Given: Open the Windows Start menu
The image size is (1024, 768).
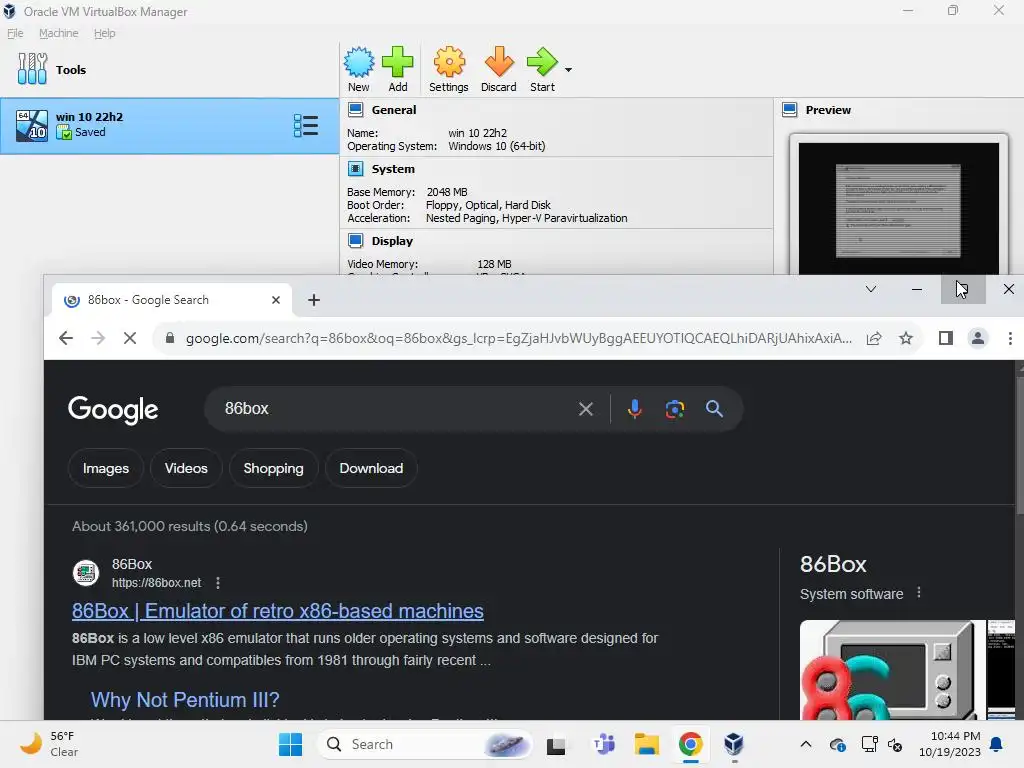Looking at the screenshot, I should tap(291, 744).
